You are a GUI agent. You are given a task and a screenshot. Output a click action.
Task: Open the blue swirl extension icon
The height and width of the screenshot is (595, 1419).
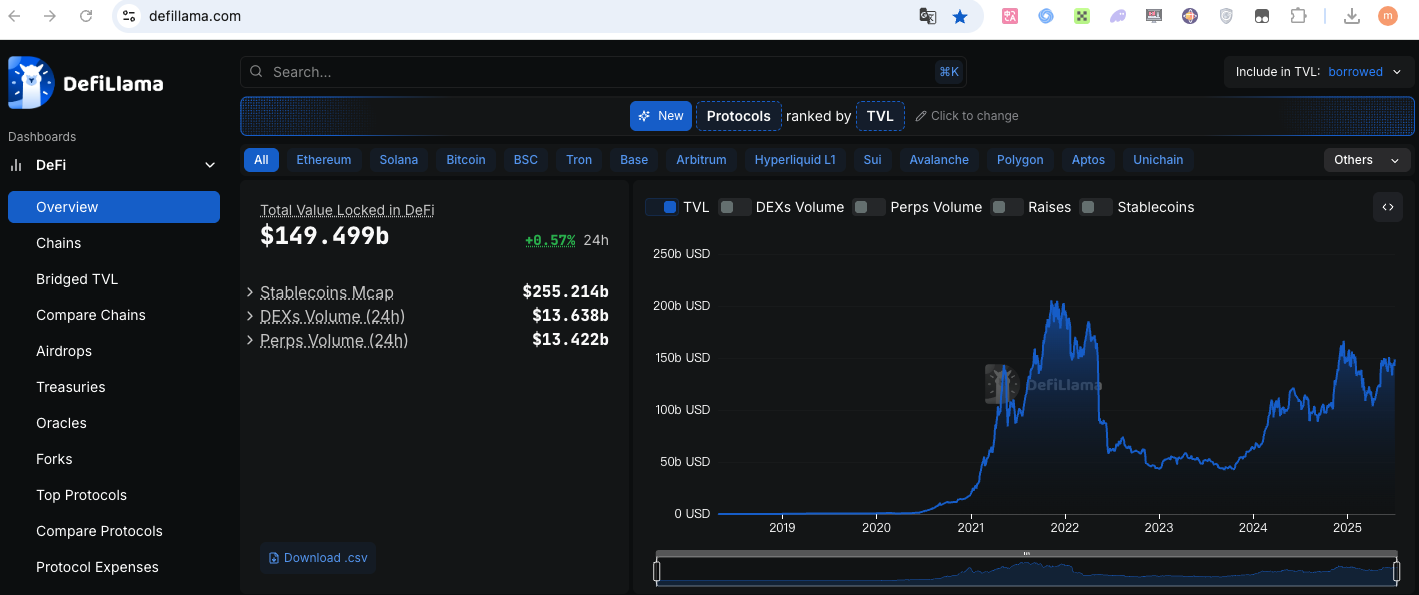[1046, 16]
